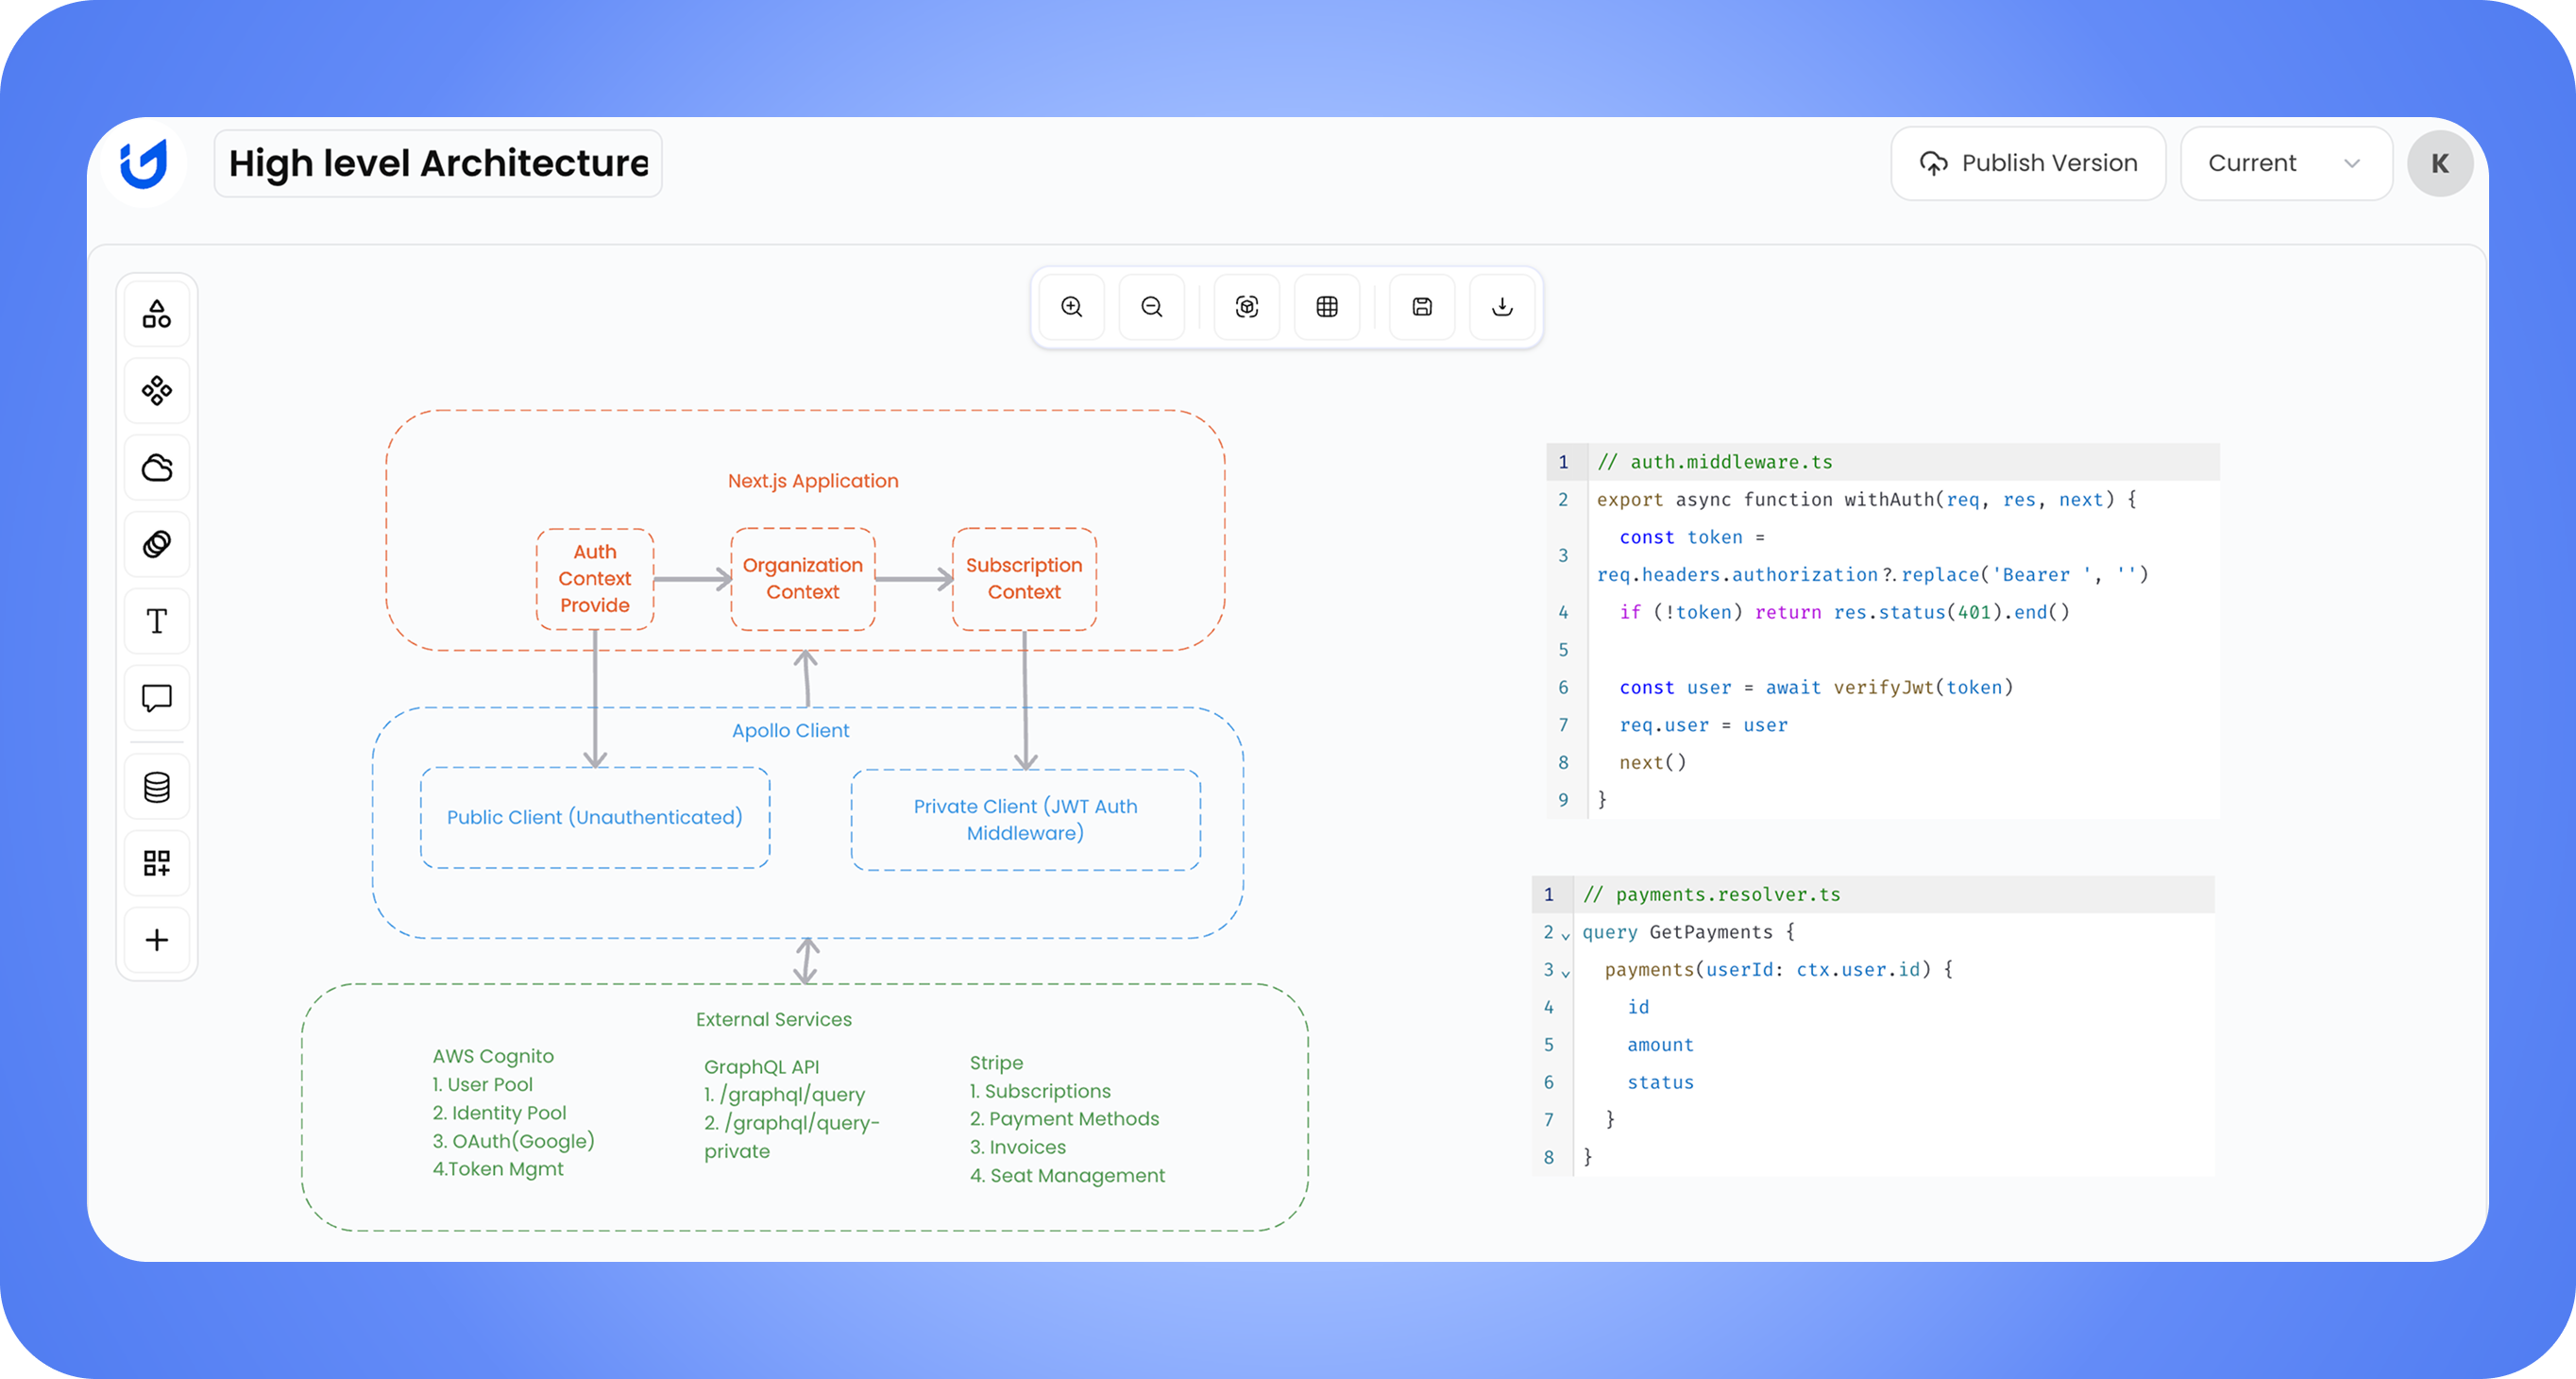Select the database shape tool
The width and height of the screenshot is (2576, 1379).
tap(156, 785)
